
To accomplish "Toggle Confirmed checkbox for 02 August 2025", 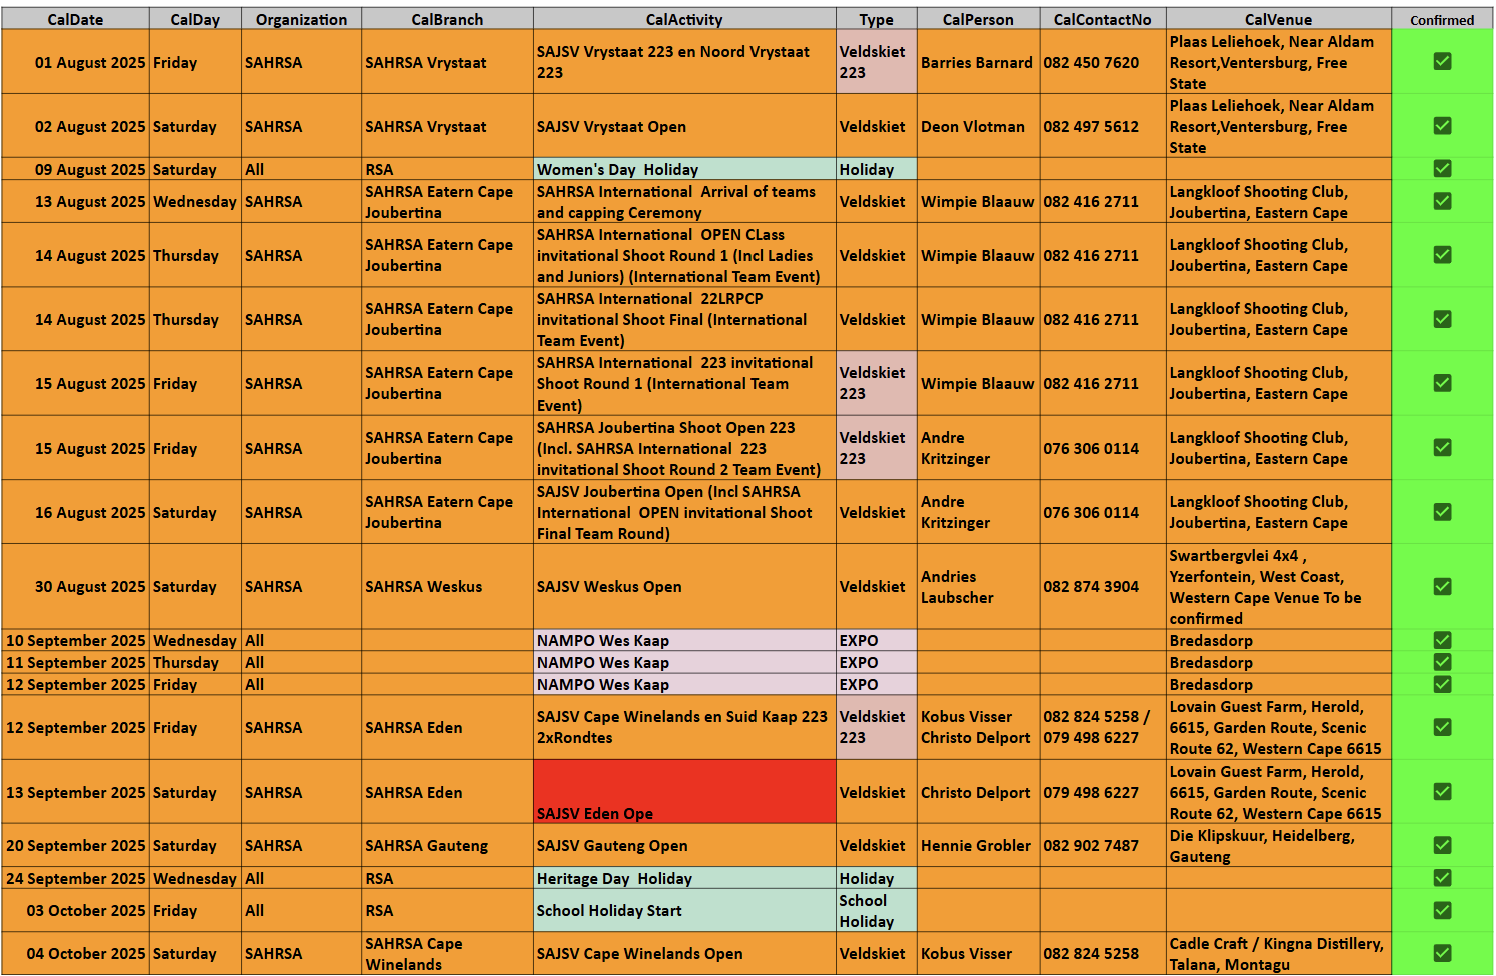I will pyautogui.click(x=1442, y=125).
